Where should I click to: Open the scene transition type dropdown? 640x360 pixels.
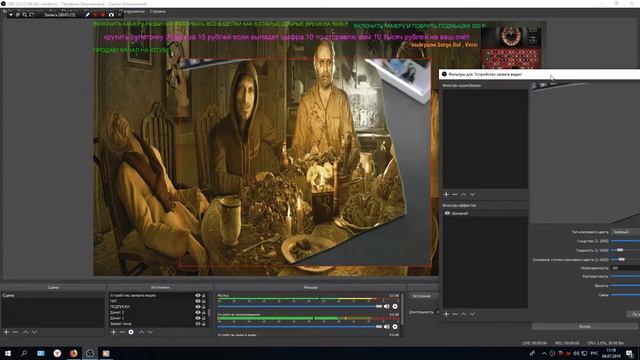pyautogui.click(x=423, y=296)
